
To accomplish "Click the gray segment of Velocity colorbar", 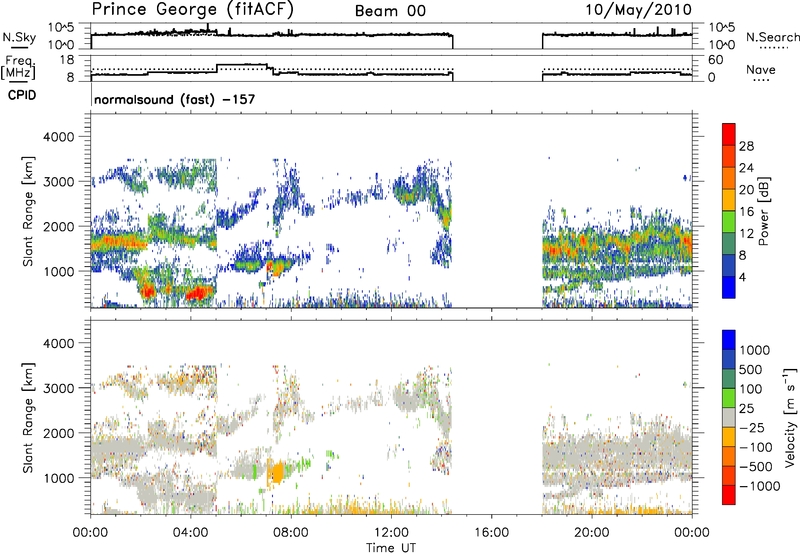I will pyautogui.click(x=729, y=418).
